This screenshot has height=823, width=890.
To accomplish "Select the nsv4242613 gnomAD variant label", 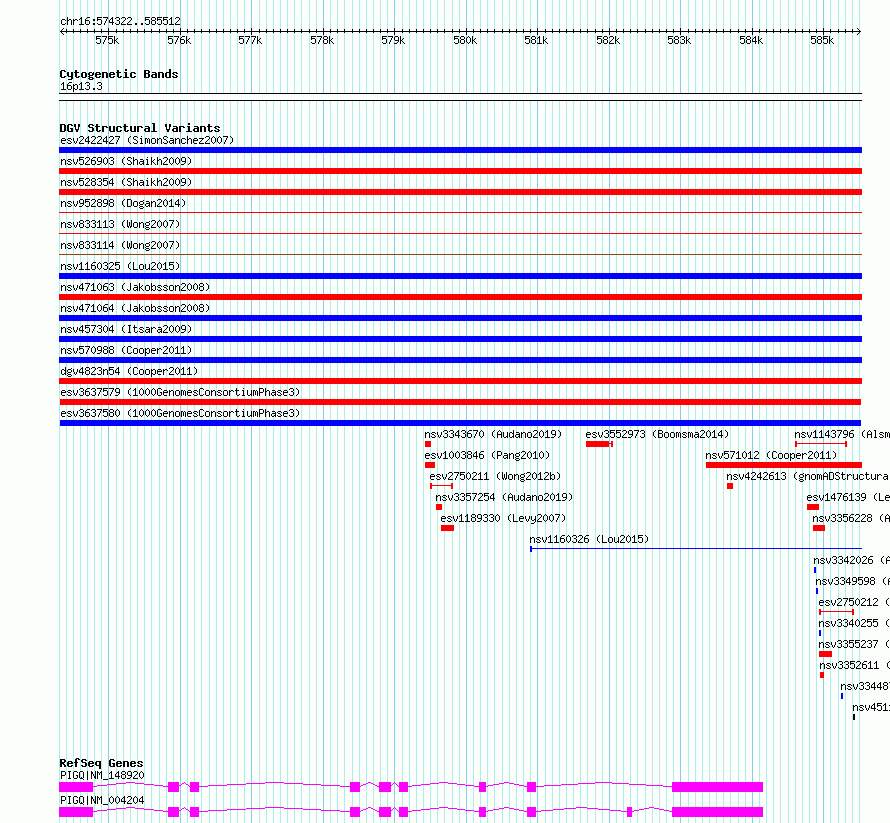I will coord(808,476).
